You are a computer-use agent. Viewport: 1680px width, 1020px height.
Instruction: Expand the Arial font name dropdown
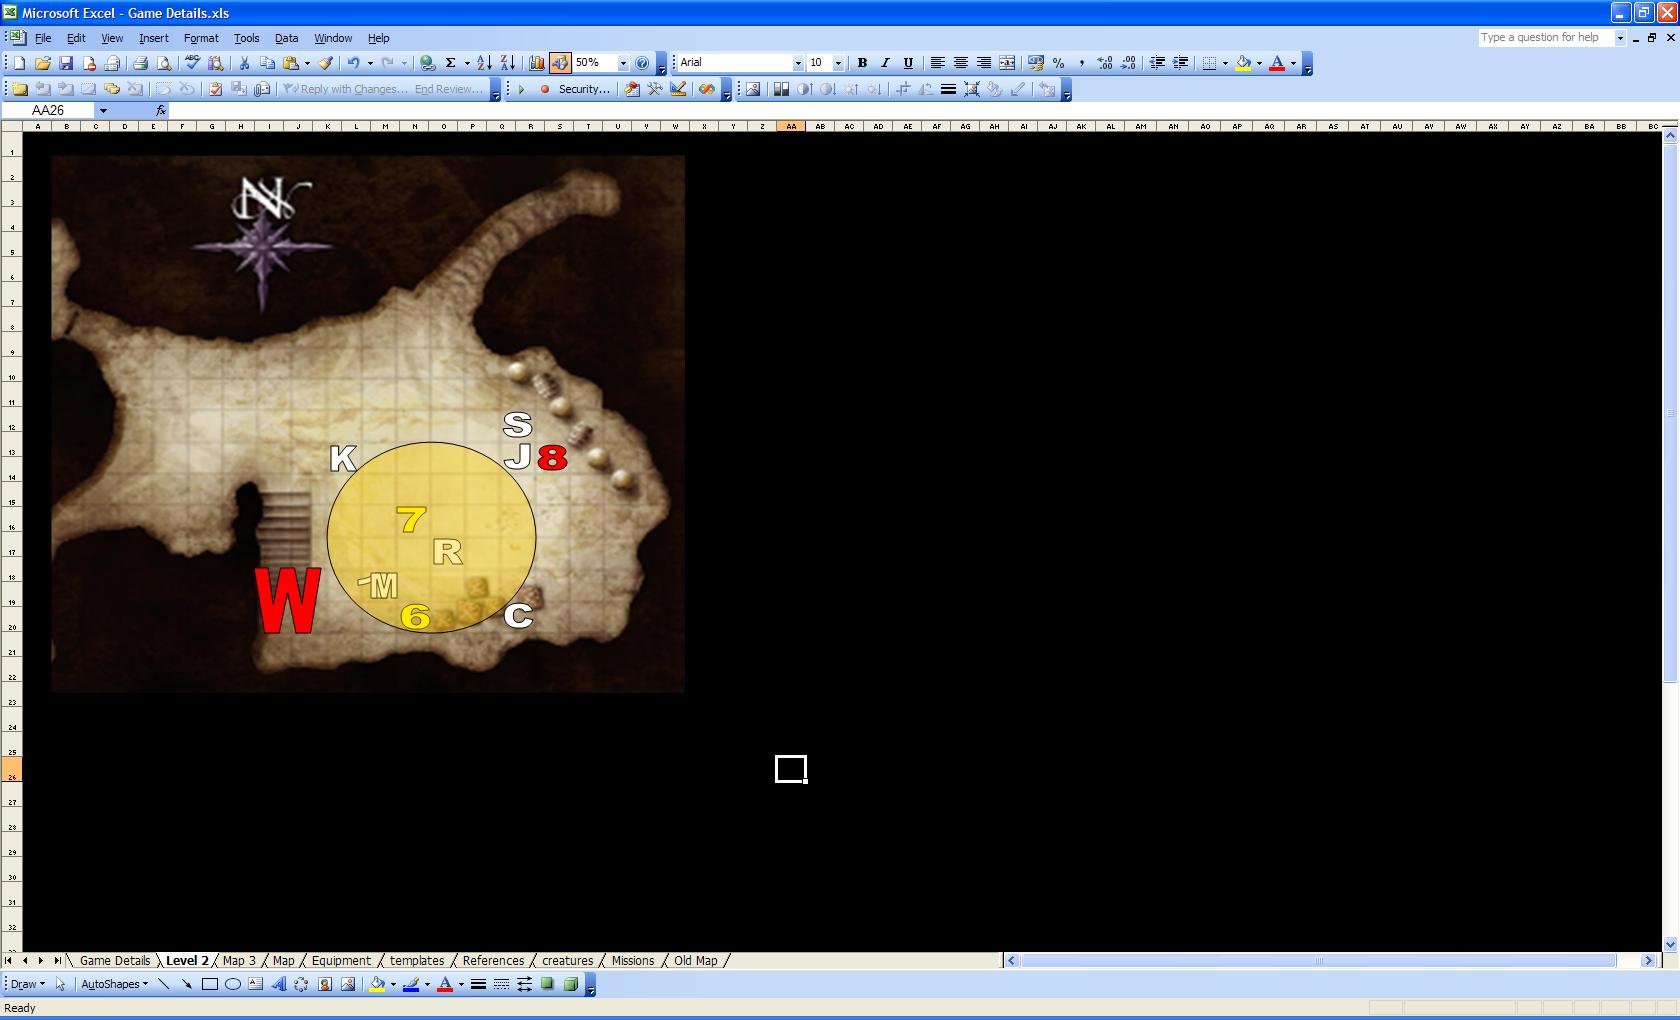click(x=798, y=63)
